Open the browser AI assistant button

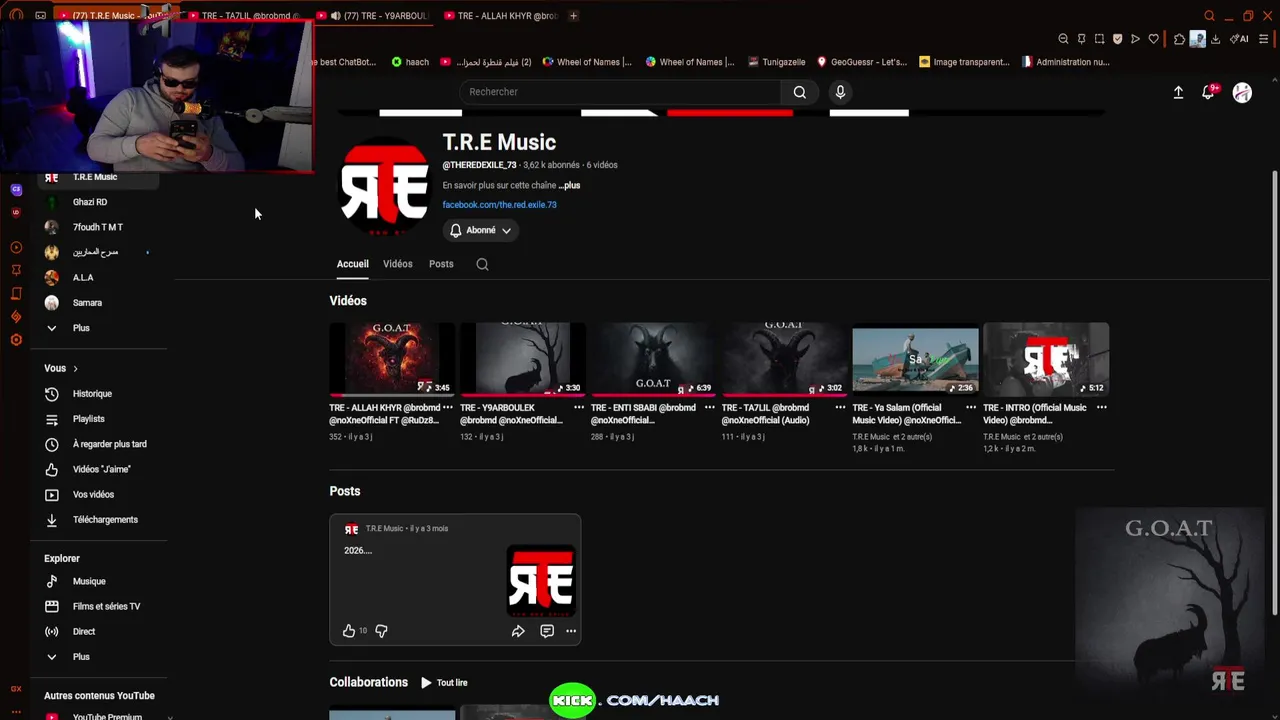1239,39
